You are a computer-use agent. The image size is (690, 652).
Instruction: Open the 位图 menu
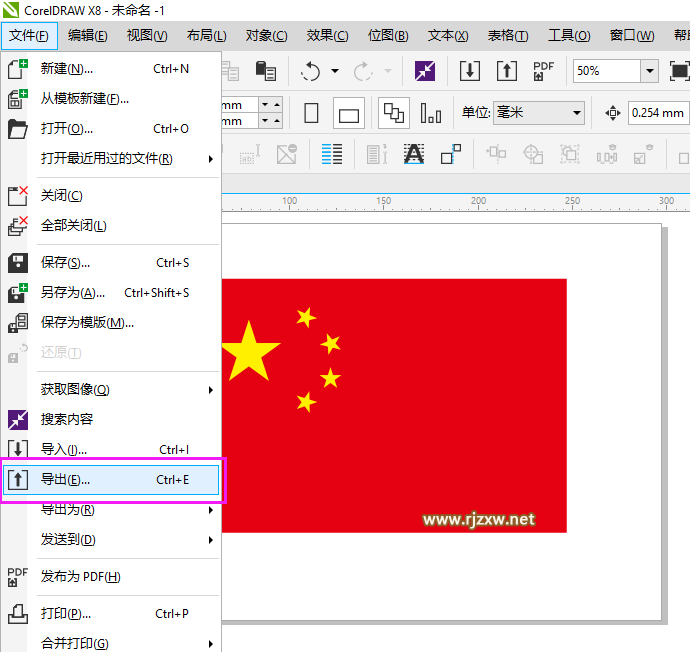coord(388,36)
